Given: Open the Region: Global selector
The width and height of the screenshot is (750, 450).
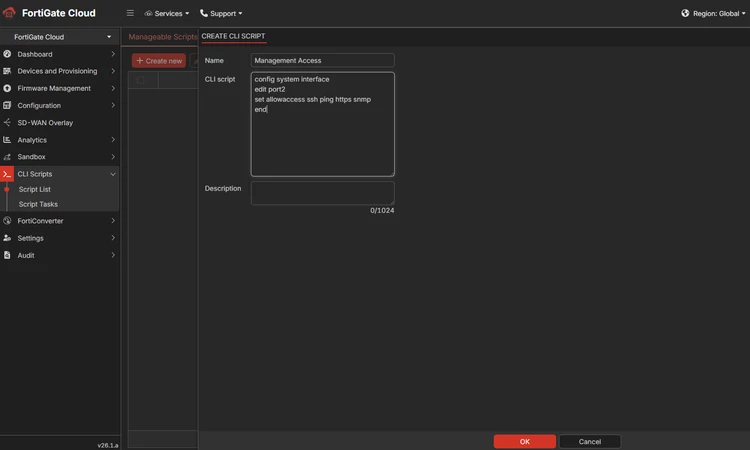Looking at the screenshot, I should tap(713, 13).
